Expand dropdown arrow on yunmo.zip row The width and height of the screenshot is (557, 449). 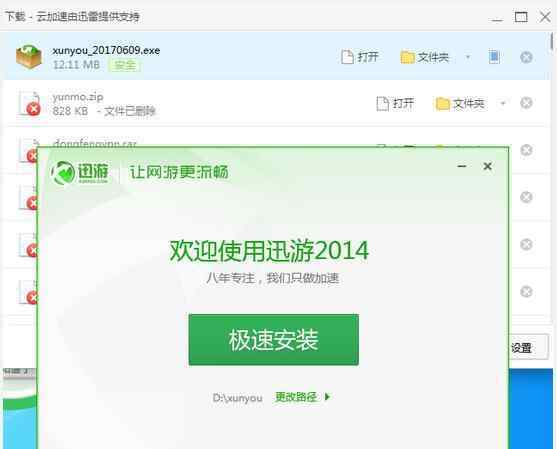tap(503, 103)
